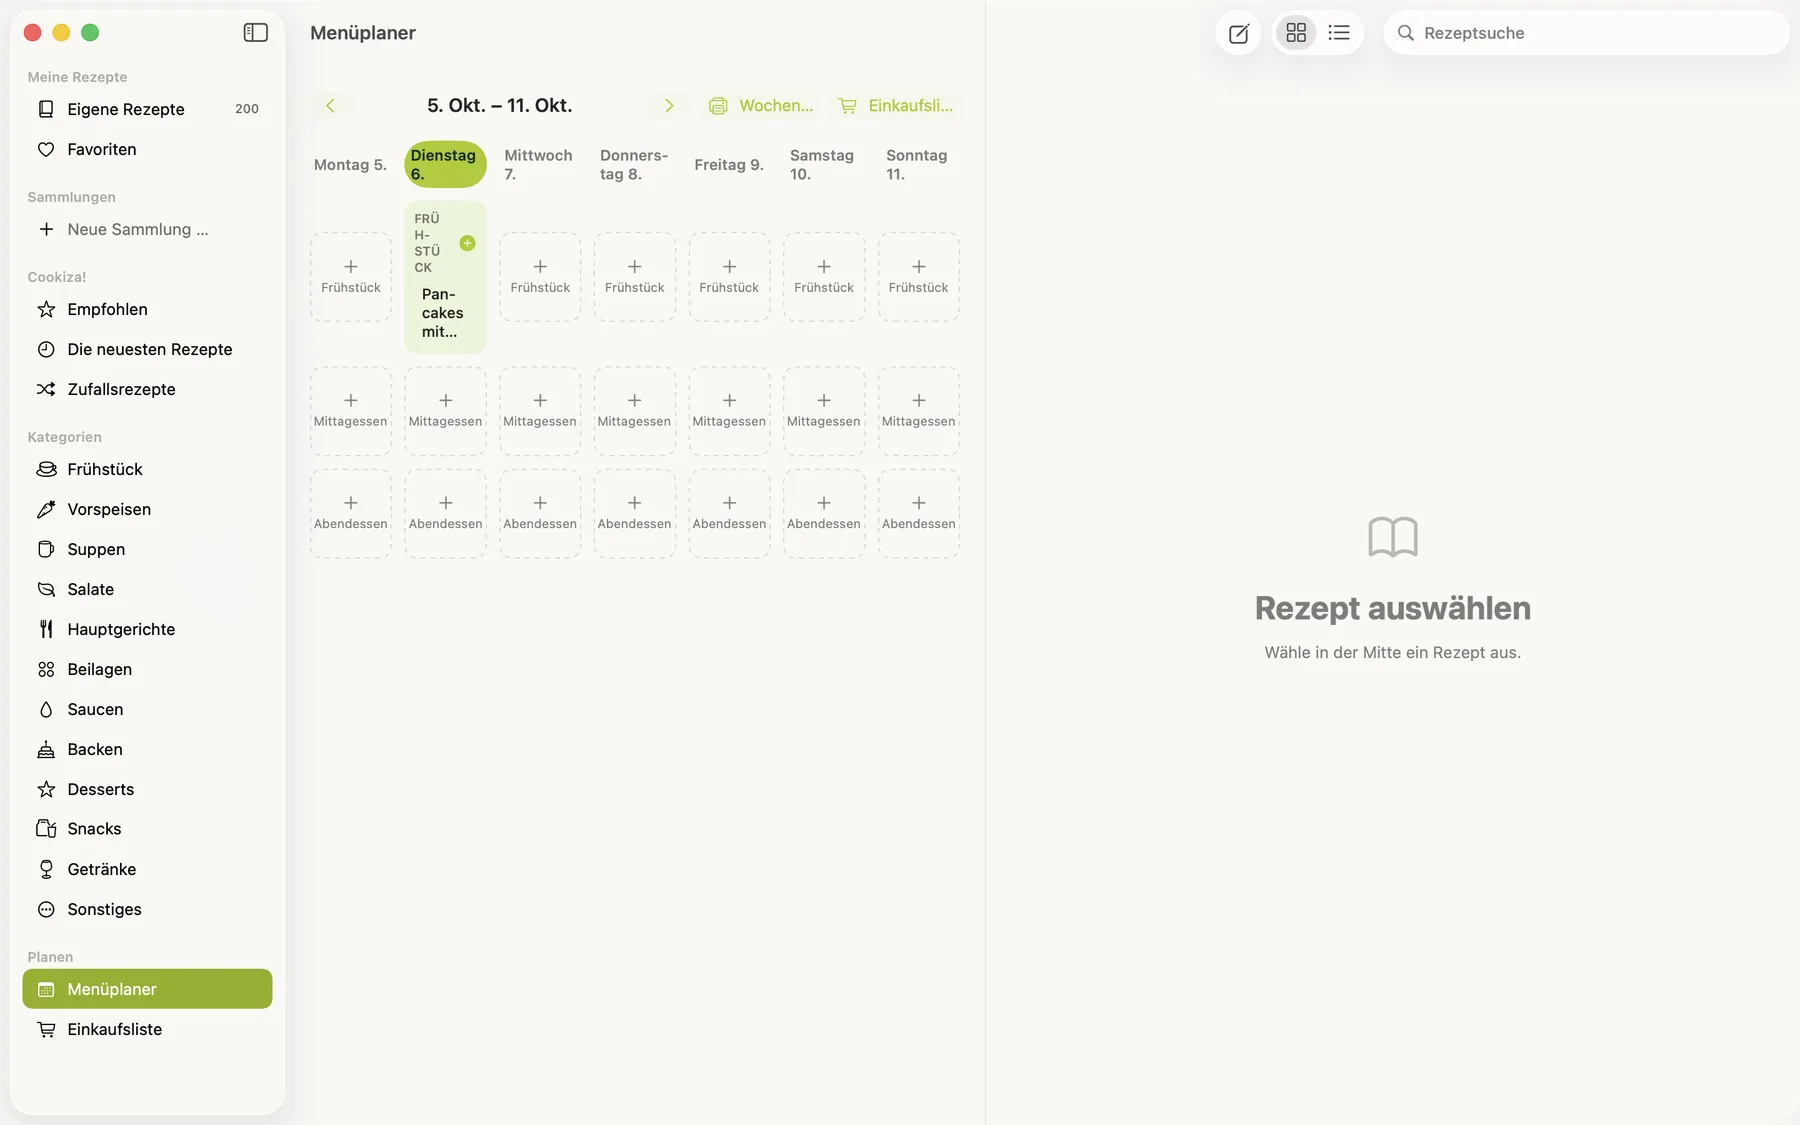Show Die neuesten Rezepte

(147, 349)
